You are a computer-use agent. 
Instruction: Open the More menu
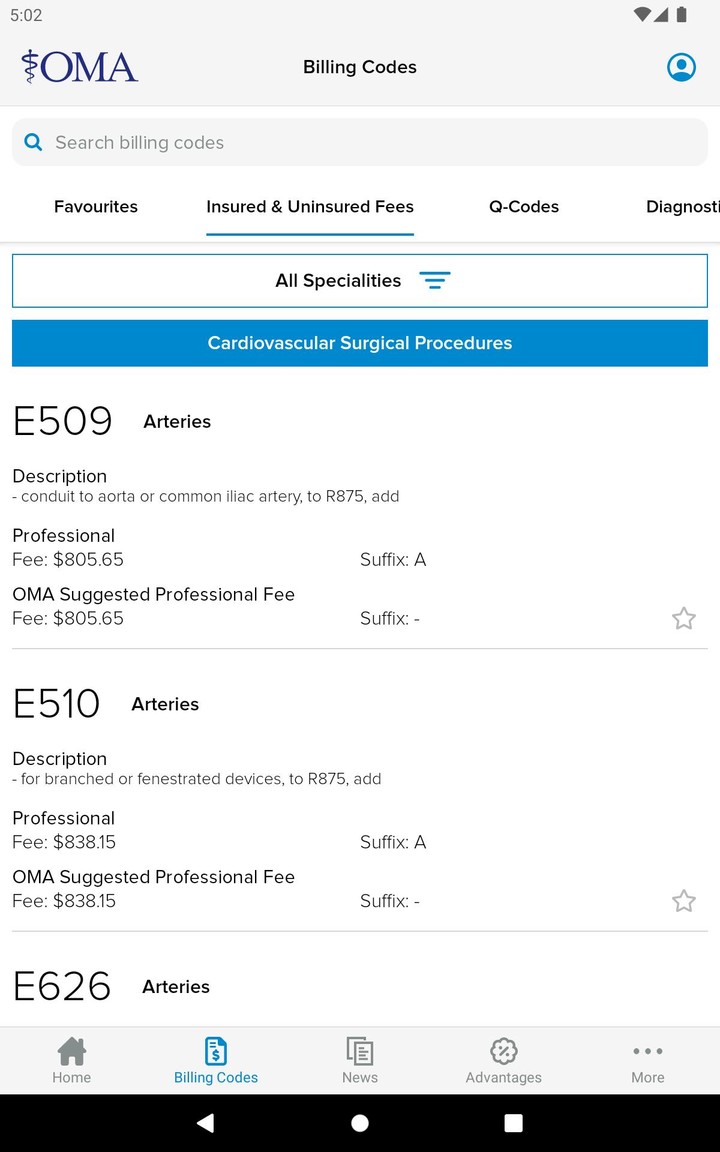click(648, 1060)
